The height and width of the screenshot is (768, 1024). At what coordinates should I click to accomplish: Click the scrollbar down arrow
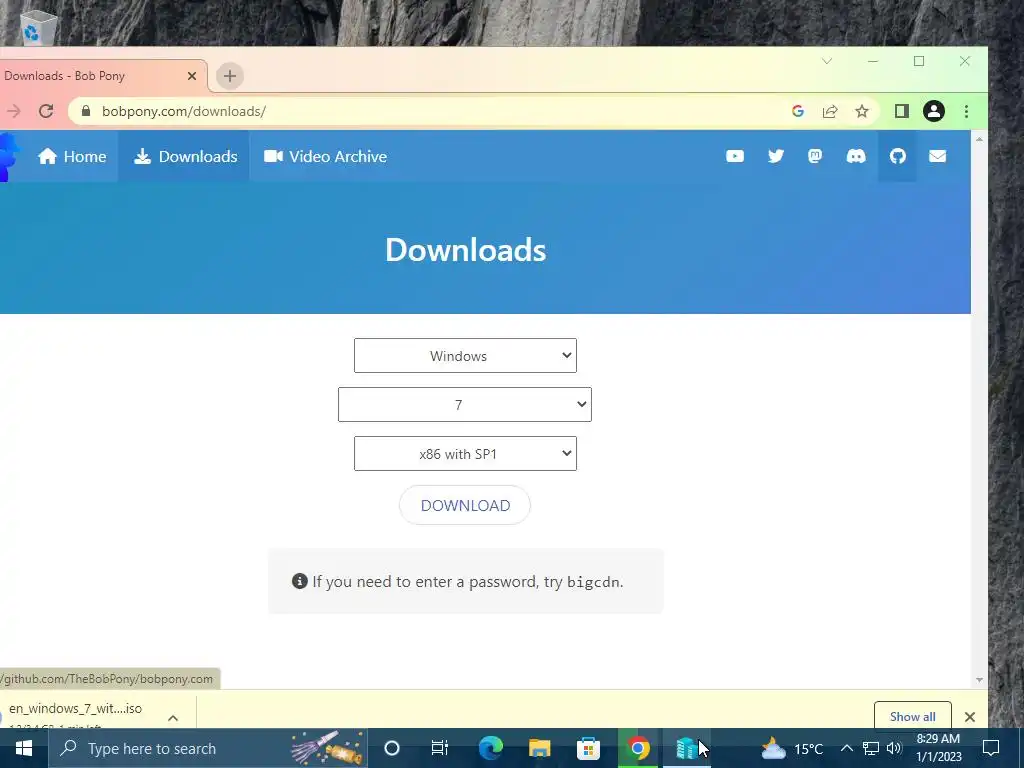coord(979,680)
